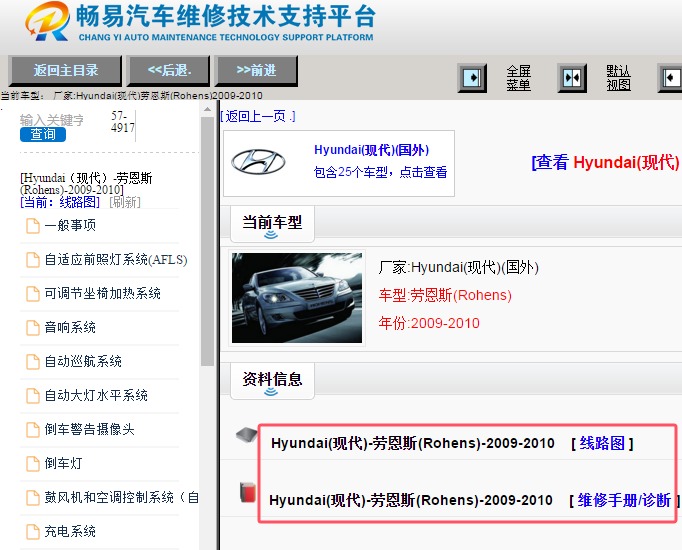682x550 pixels.
Task: Click the 当前：线路图 link
Action: pos(60,202)
